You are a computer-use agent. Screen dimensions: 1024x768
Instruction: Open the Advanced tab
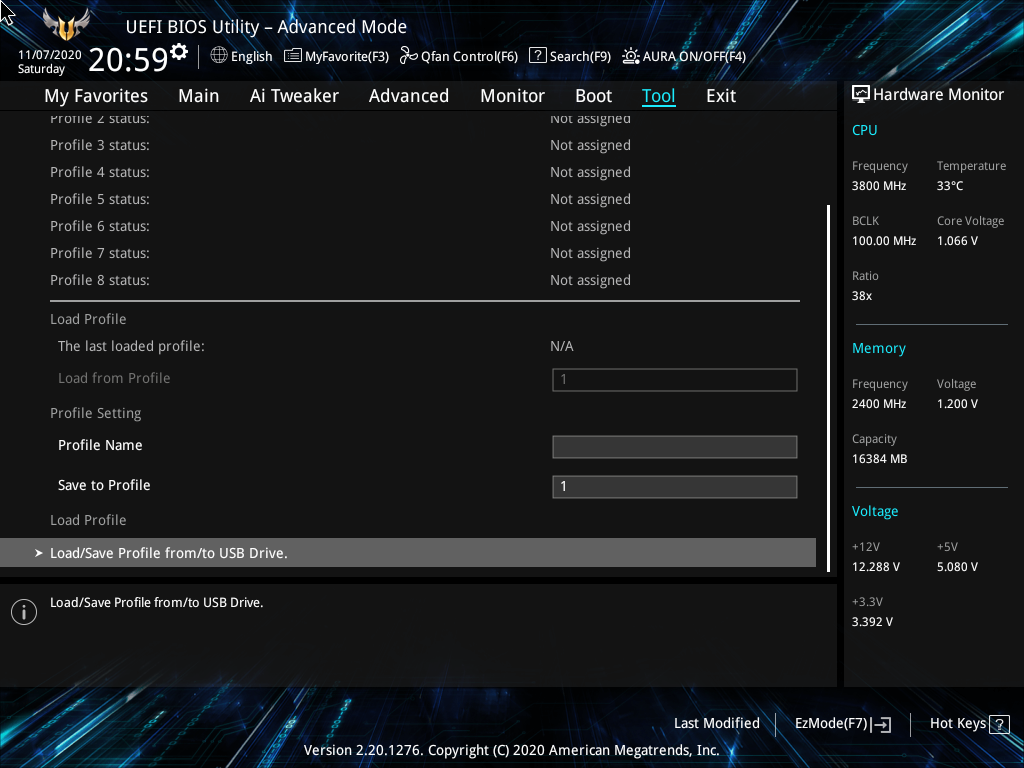point(409,96)
